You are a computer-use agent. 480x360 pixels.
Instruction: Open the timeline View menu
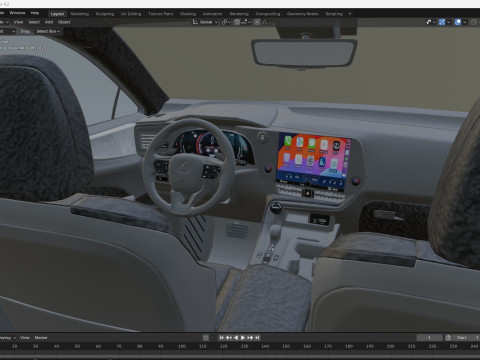pos(25,338)
